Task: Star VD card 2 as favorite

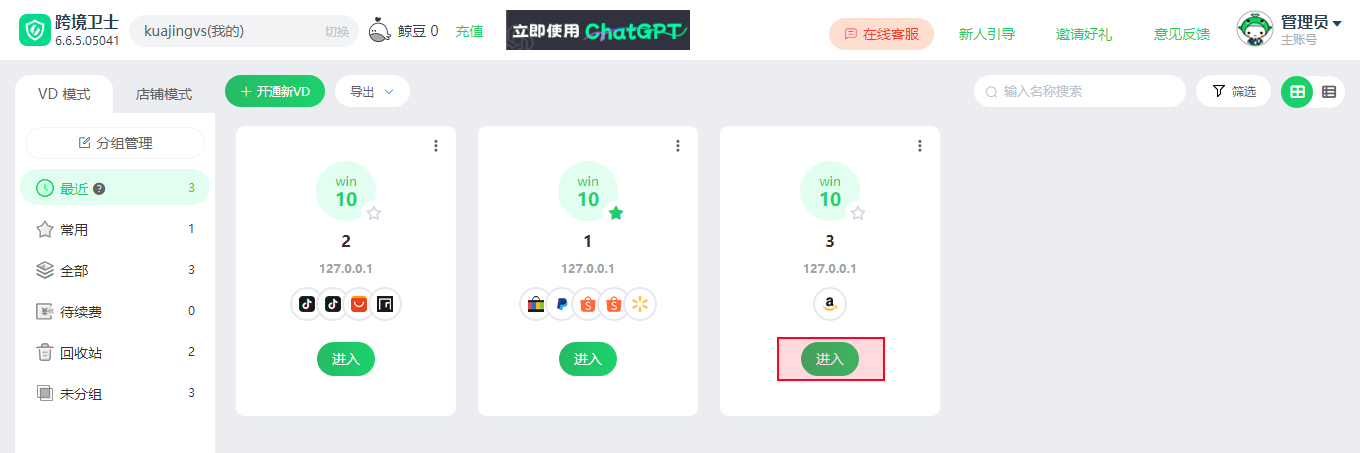Action: (374, 213)
